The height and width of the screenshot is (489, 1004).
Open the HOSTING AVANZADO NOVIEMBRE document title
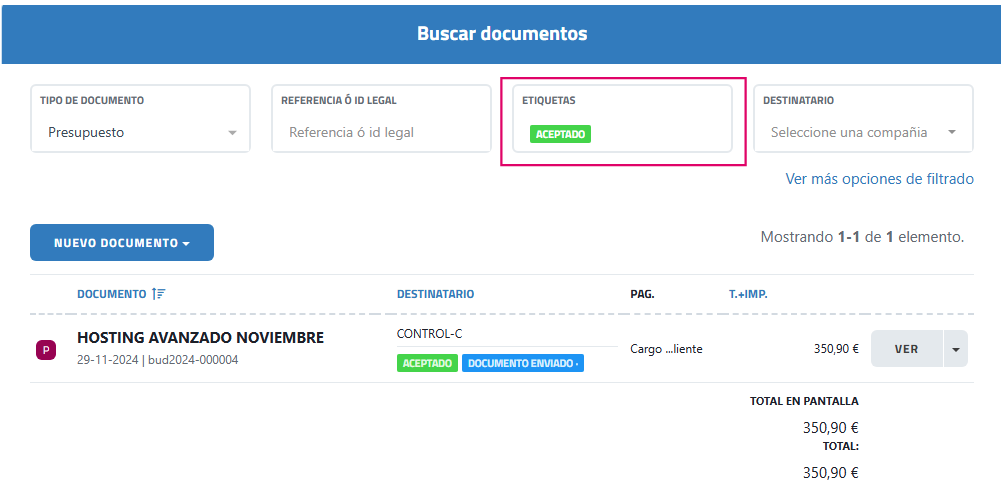point(200,338)
